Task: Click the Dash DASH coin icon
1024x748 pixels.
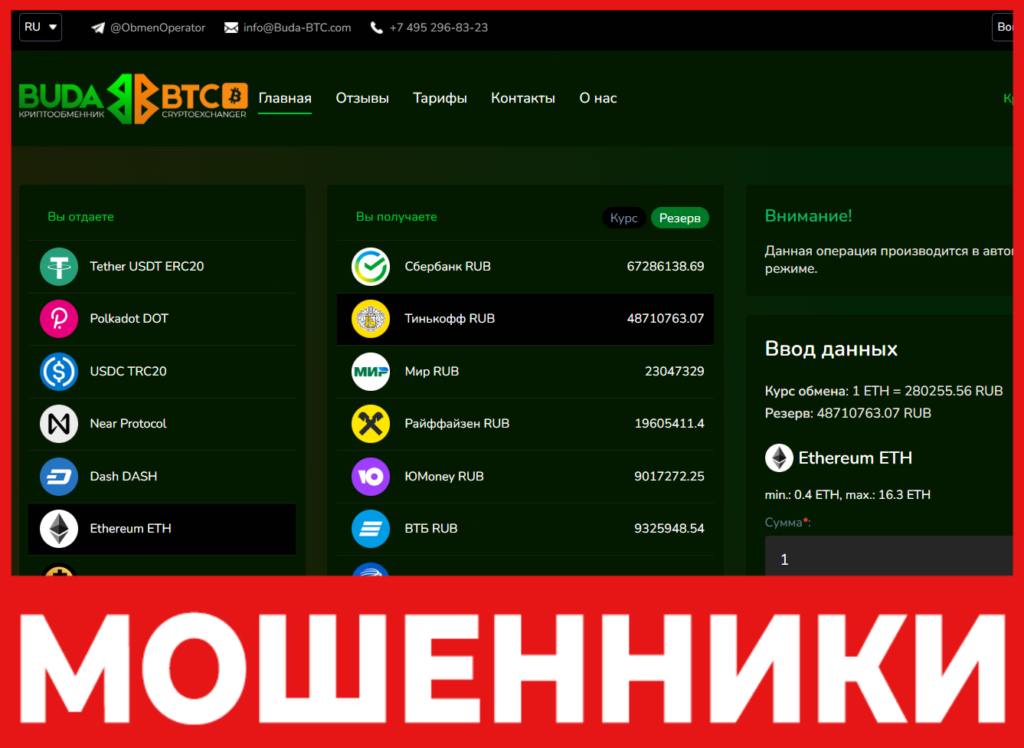Action: coord(59,476)
